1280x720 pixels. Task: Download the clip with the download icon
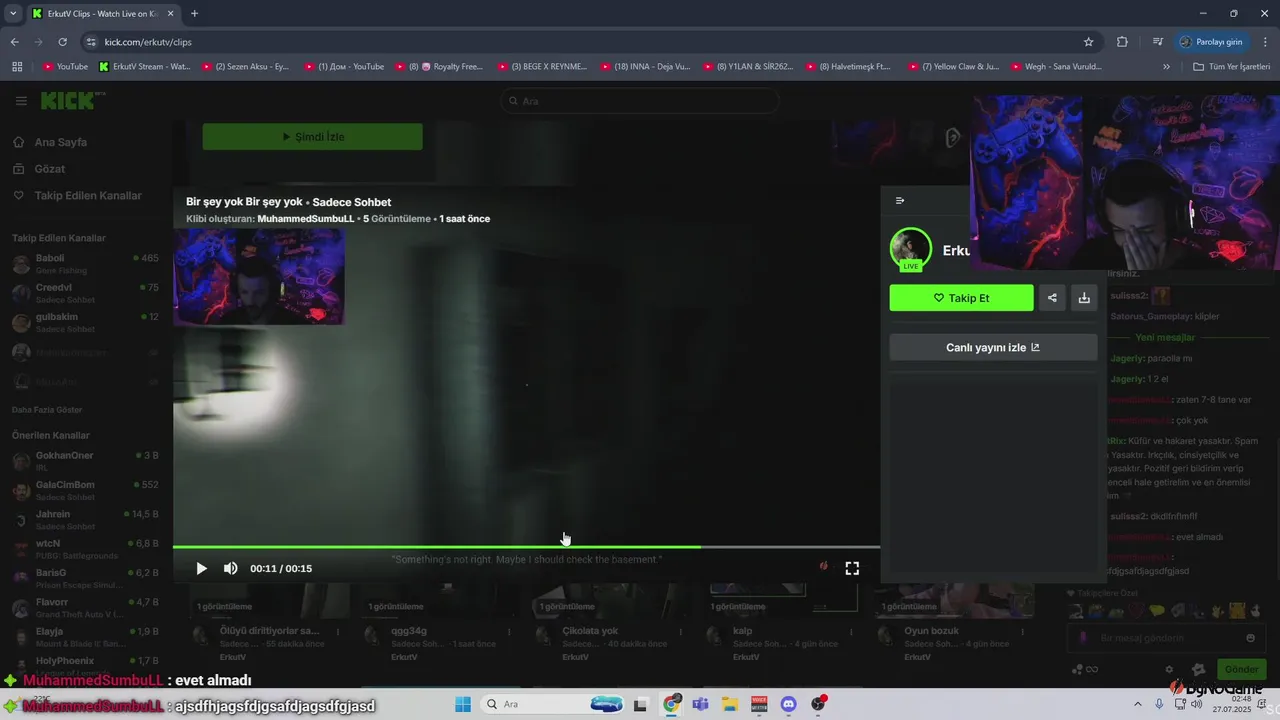pos(1084,298)
